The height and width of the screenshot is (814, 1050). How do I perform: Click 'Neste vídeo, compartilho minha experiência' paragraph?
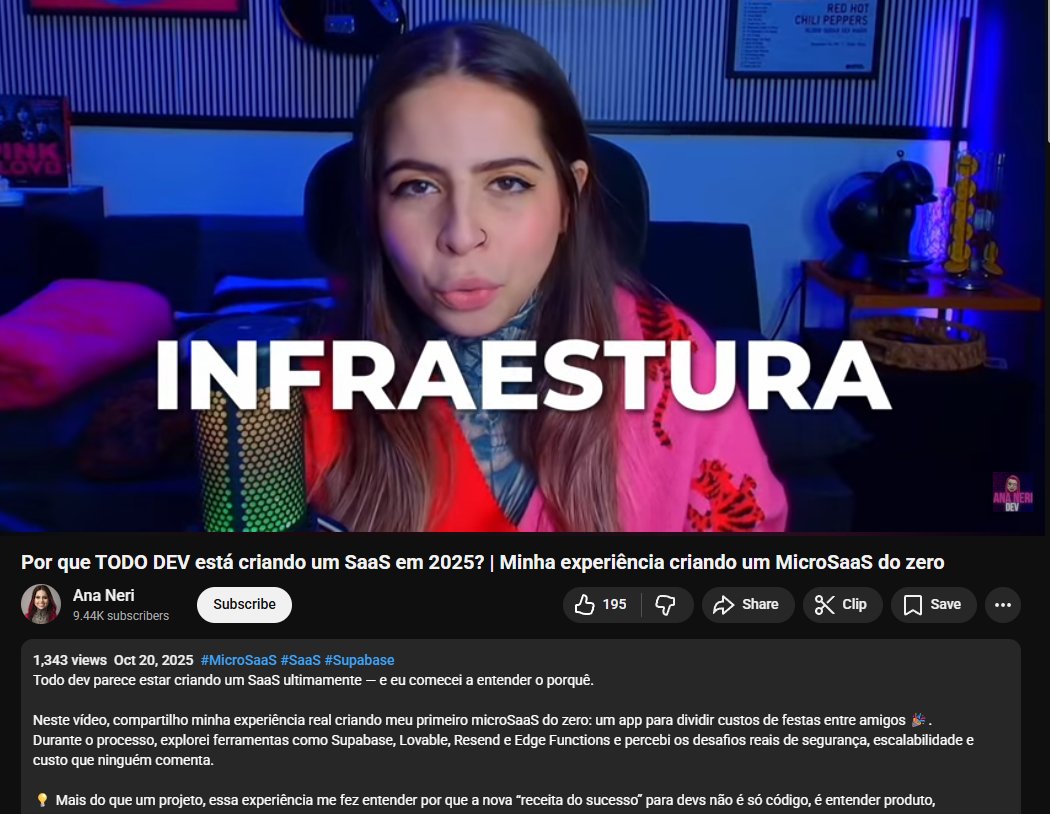[503, 740]
